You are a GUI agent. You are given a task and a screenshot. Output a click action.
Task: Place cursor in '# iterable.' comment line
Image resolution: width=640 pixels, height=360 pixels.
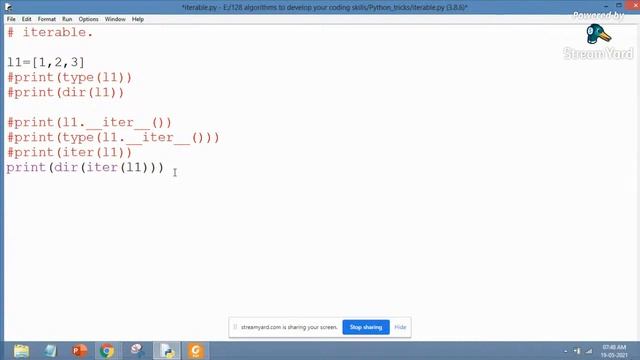50,32
